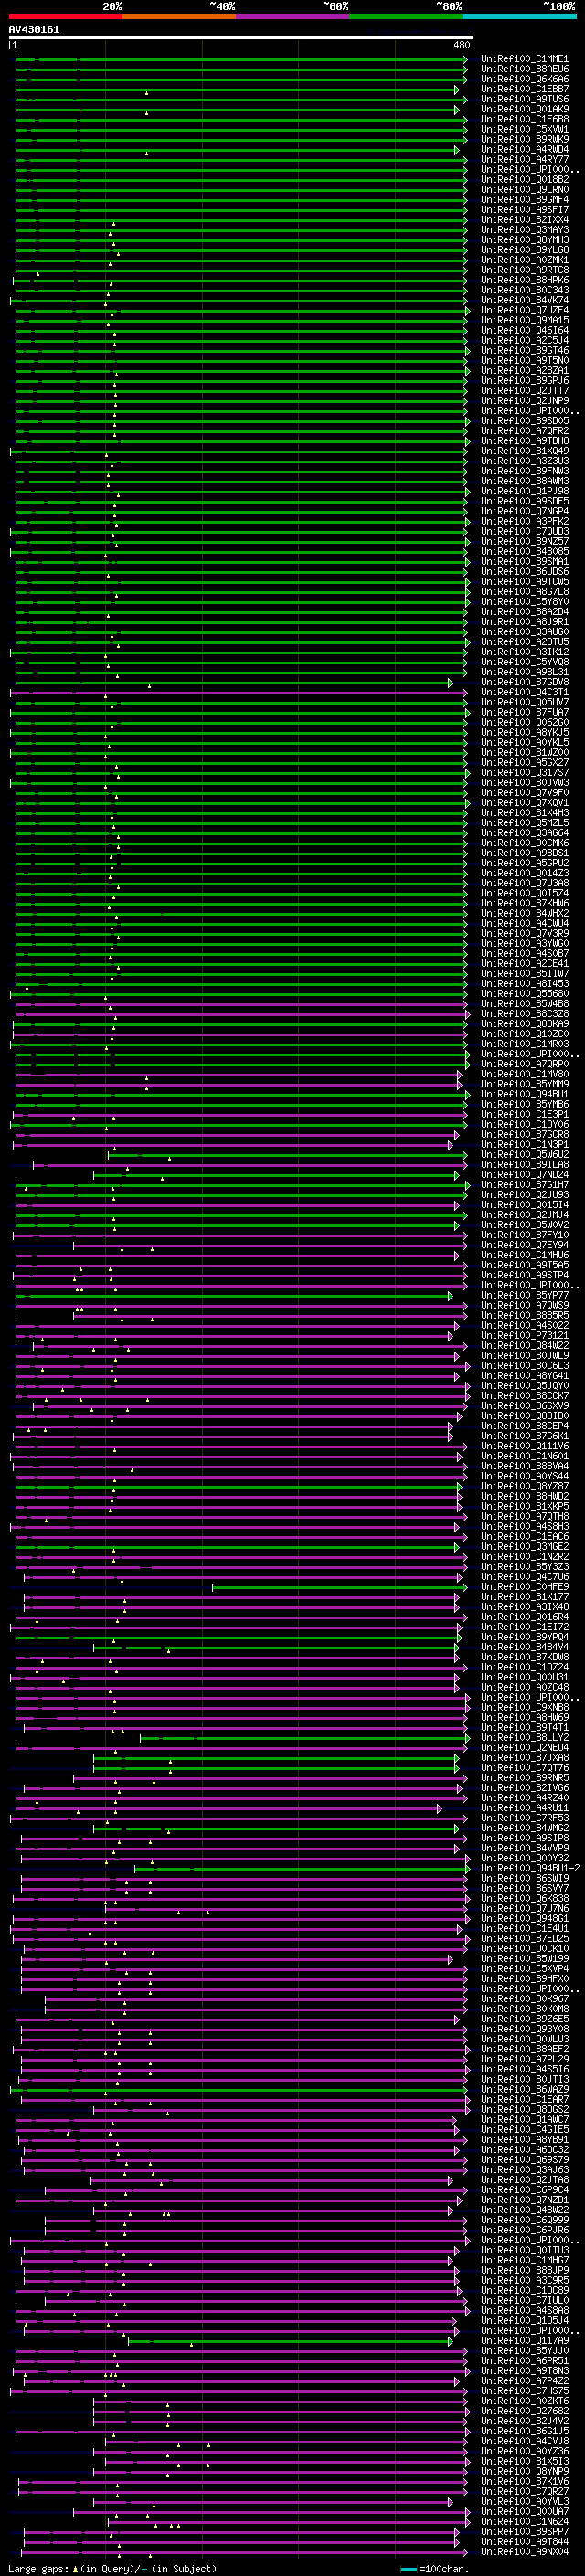Click label UniRef100_Q8YNP9
This screenshot has width=585, height=2576.
[x=524, y=2471]
